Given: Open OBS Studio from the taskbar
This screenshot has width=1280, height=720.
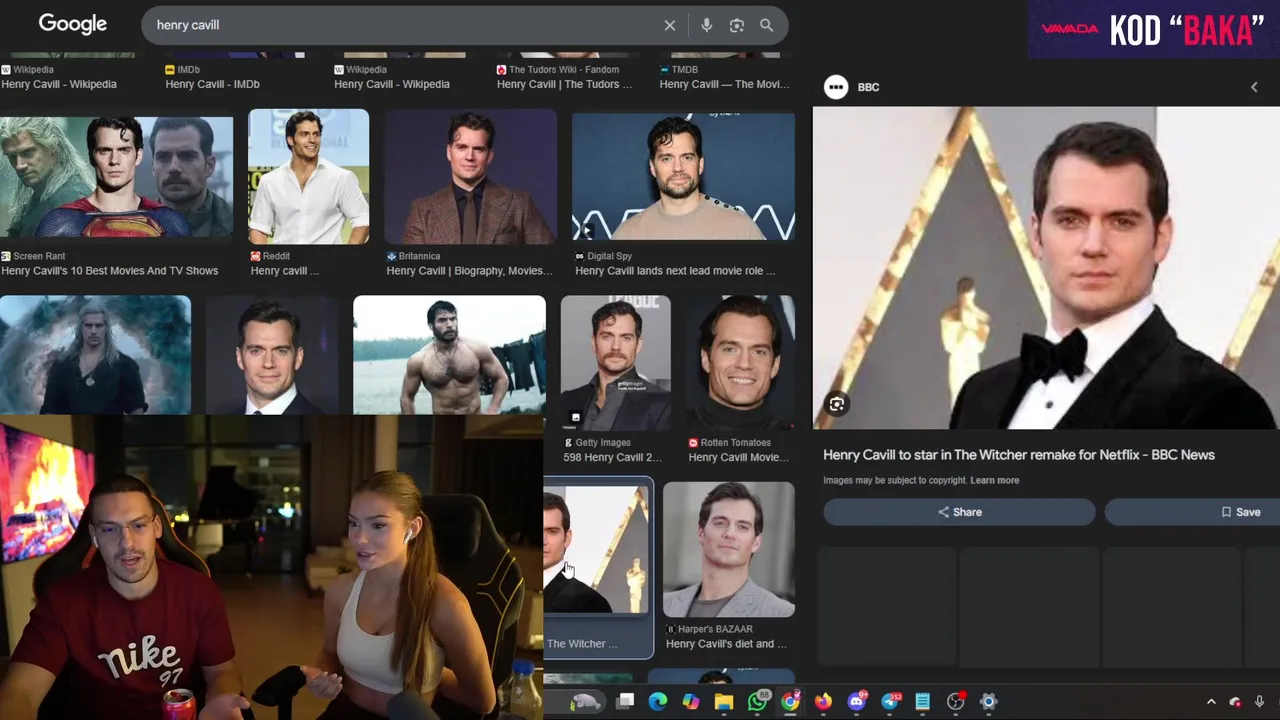Looking at the screenshot, I should coord(956,702).
